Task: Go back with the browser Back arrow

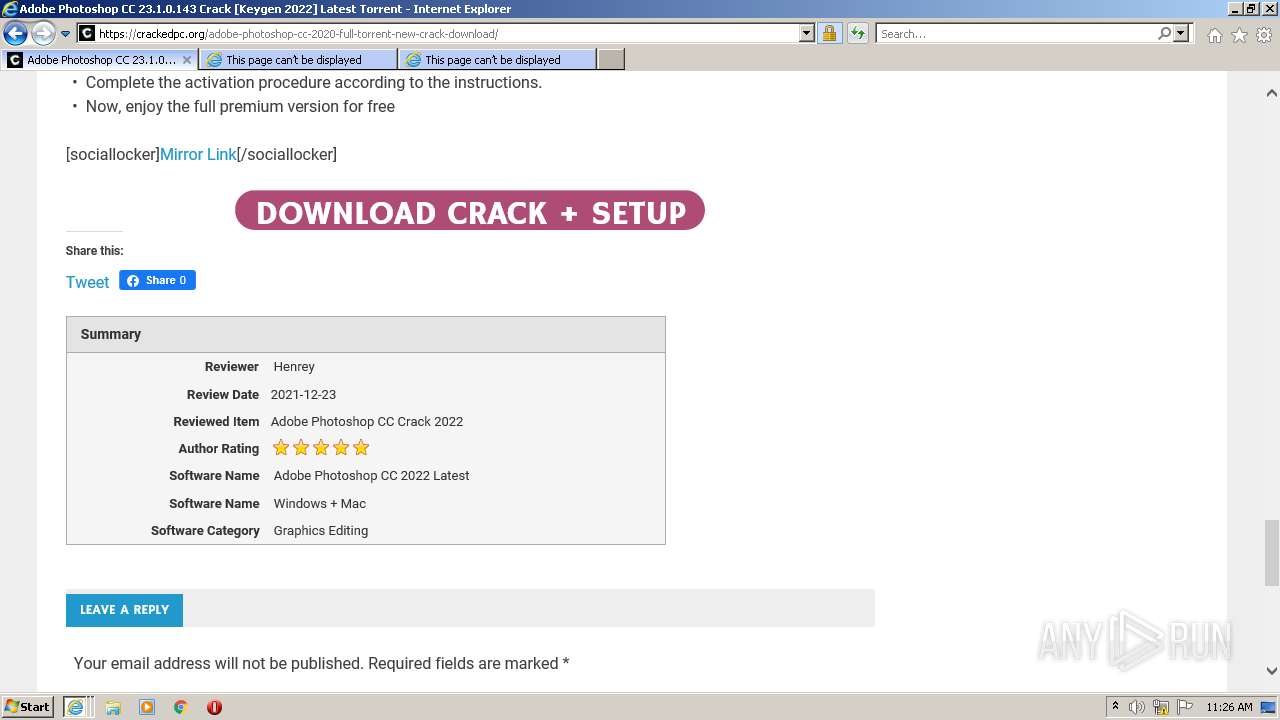Action: (x=15, y=34)
